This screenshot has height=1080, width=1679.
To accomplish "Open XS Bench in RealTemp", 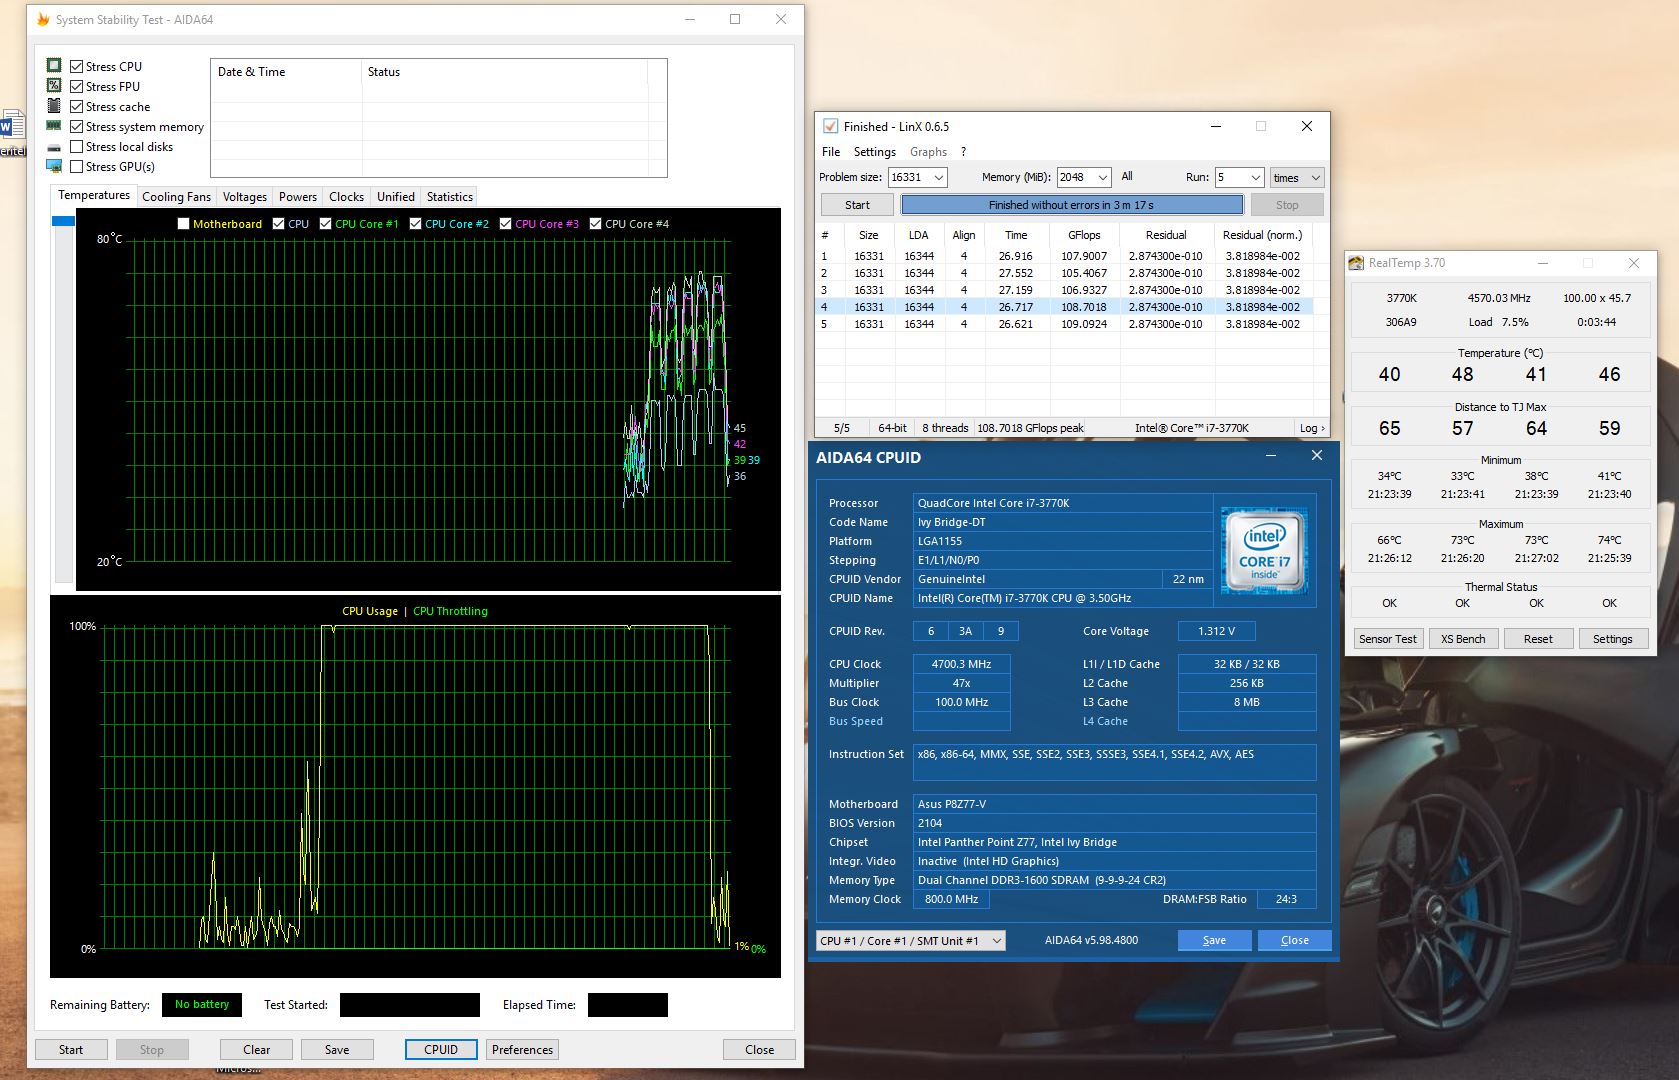I will 1463,639.
